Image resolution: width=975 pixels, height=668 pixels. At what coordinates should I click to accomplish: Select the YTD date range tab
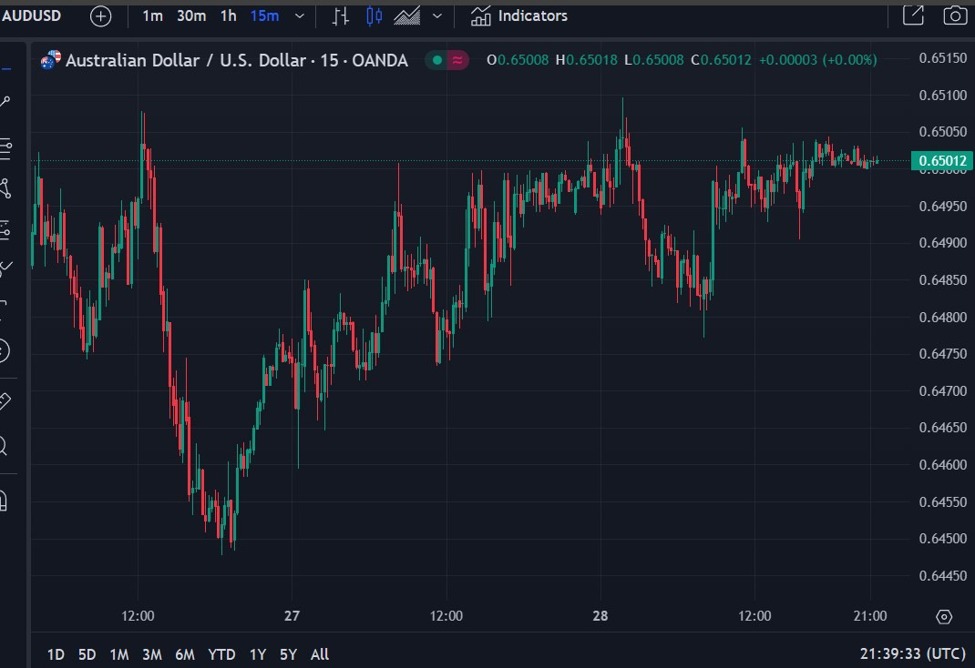221,655
